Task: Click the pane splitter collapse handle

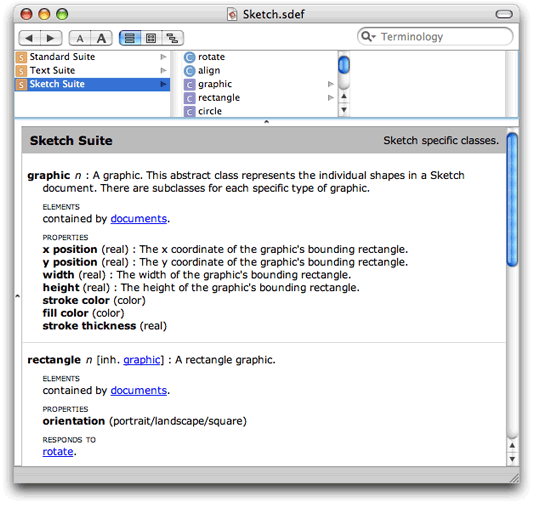Action: (x=267, y=122)
